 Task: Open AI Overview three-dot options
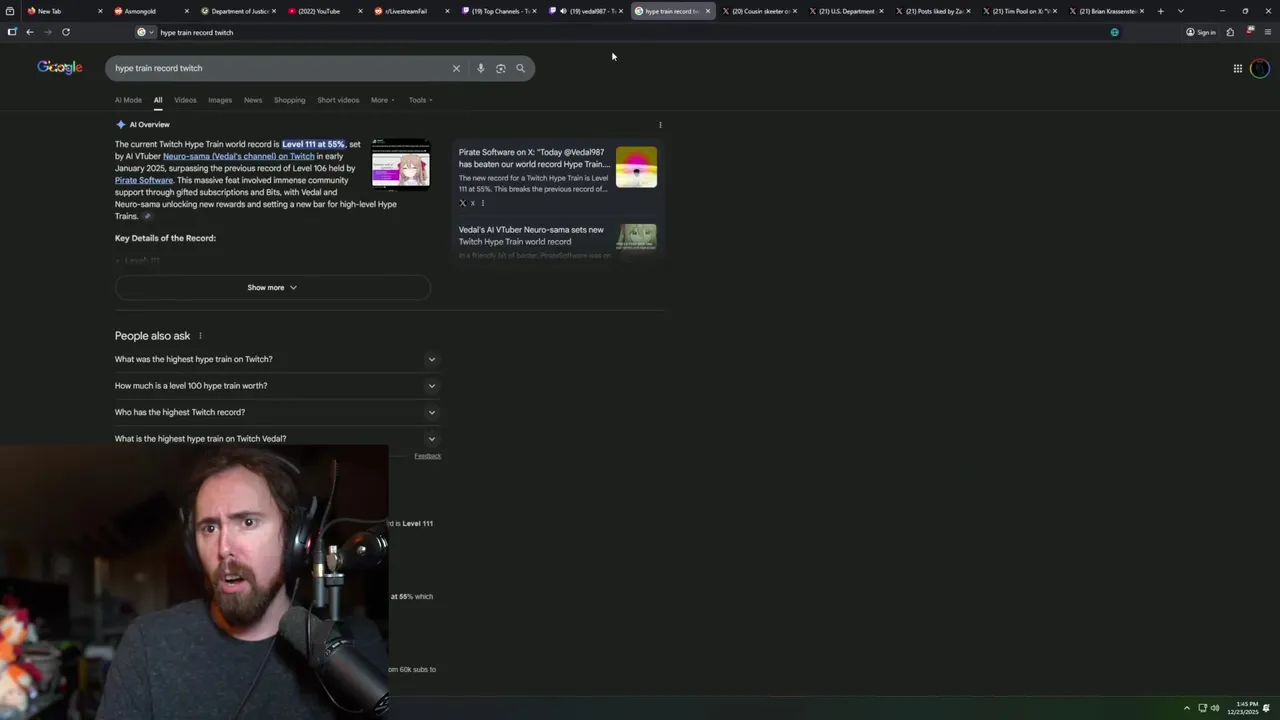tap(660, 125)
